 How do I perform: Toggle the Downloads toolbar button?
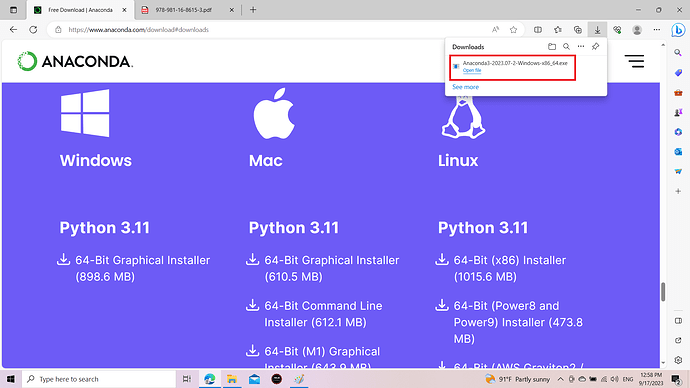(x=597, y=29)
